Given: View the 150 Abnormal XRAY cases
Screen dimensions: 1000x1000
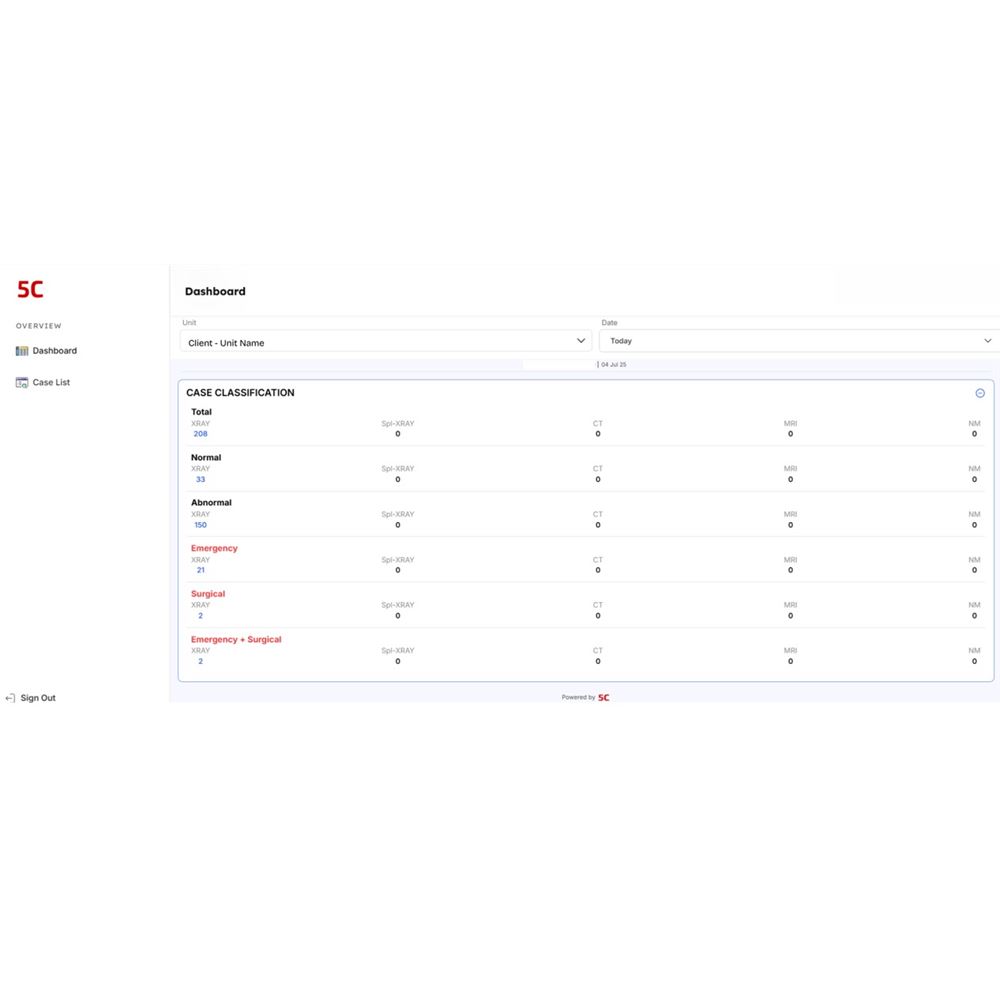Looking at the screenshot, I should click(x=201, y=525).
